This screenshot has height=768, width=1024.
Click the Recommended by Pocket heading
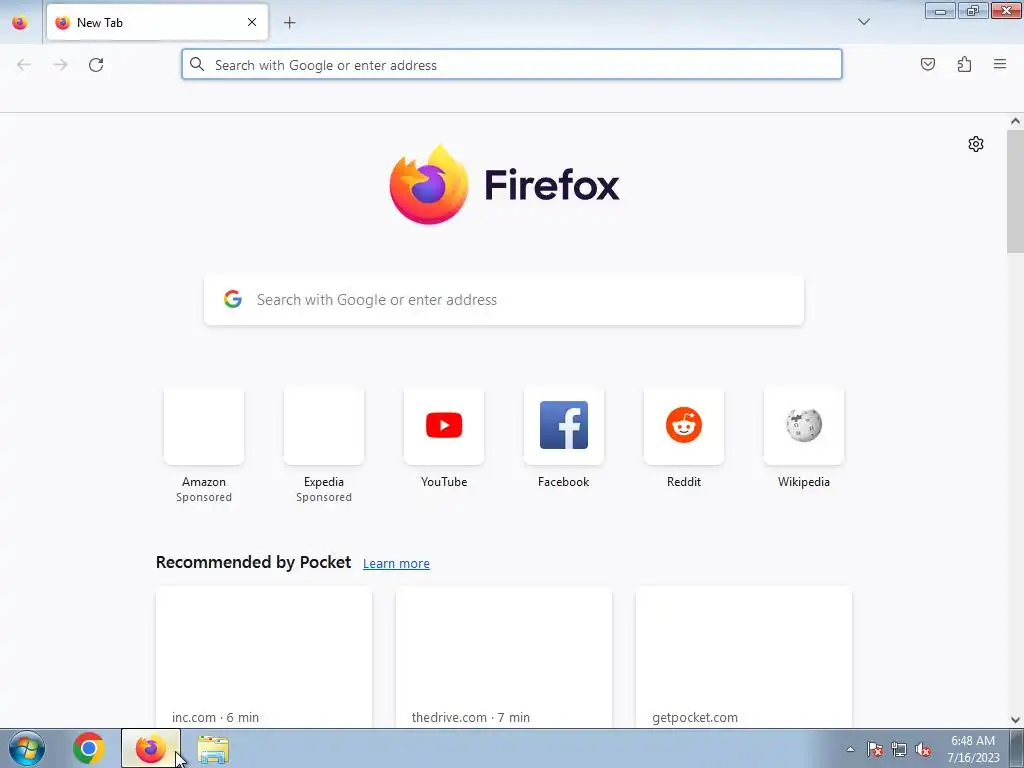(x=253, y=562)
